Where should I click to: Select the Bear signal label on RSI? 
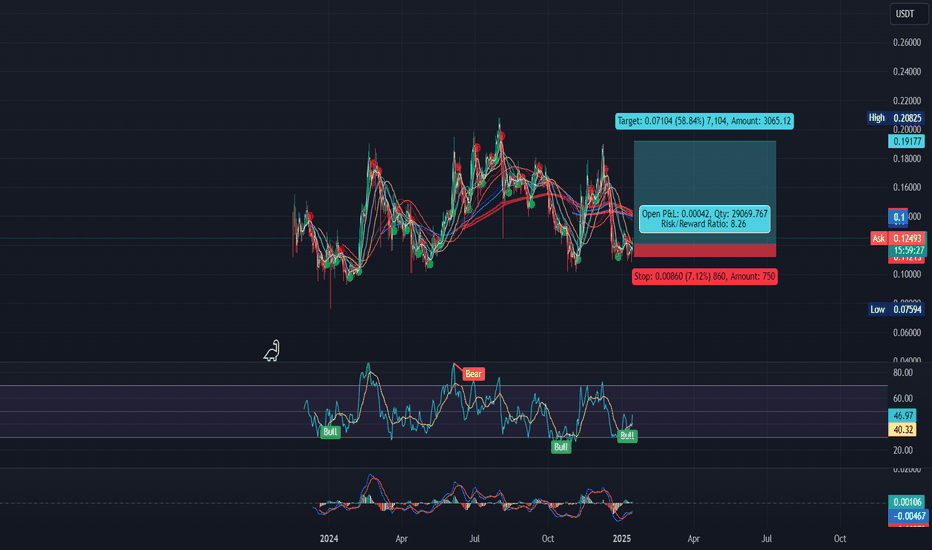[473, 374]
